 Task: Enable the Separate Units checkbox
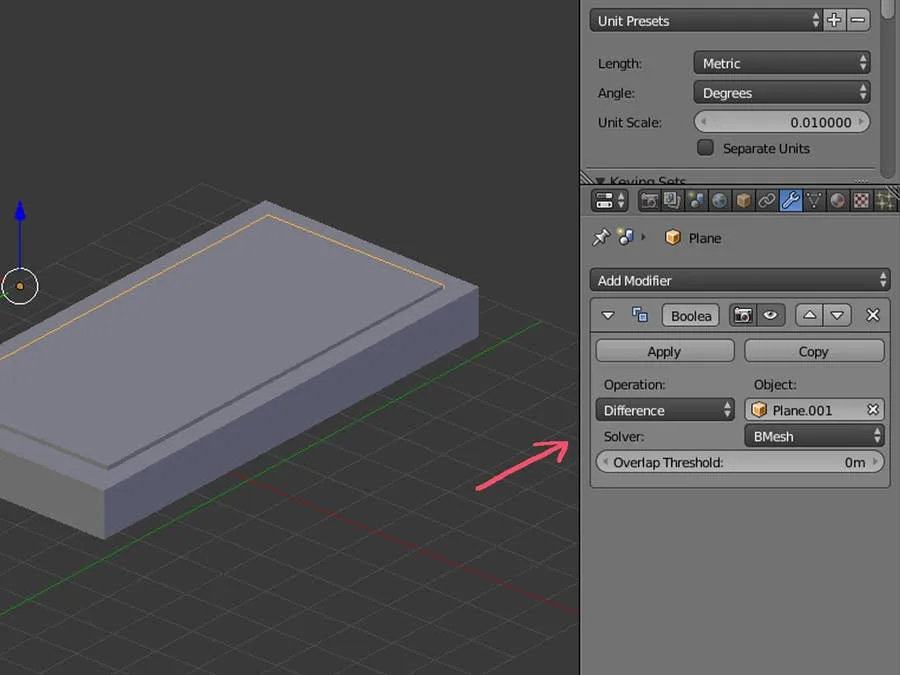(x=706, y=148)
